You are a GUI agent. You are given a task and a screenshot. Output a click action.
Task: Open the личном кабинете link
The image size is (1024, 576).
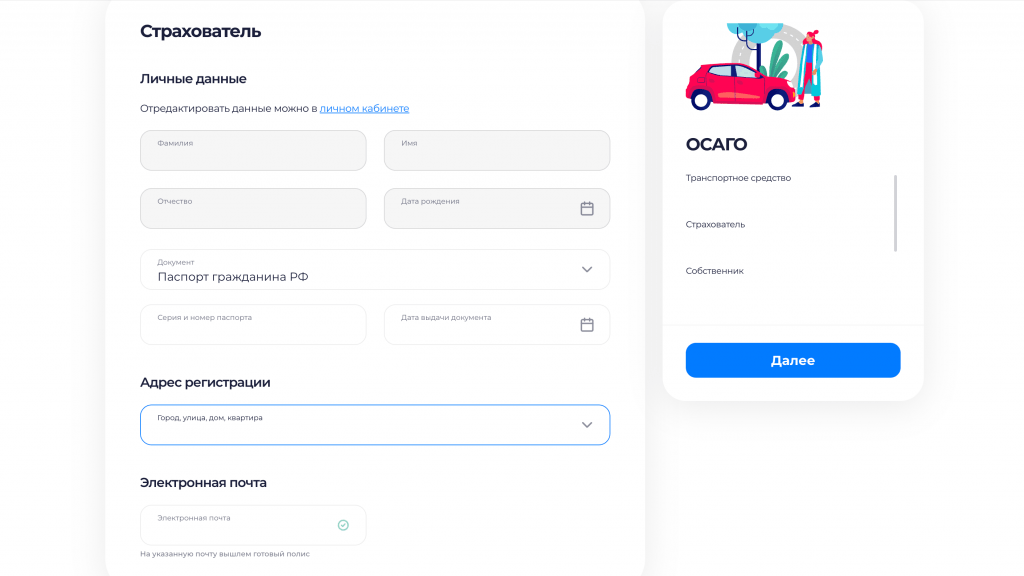(x=364, y=108)
